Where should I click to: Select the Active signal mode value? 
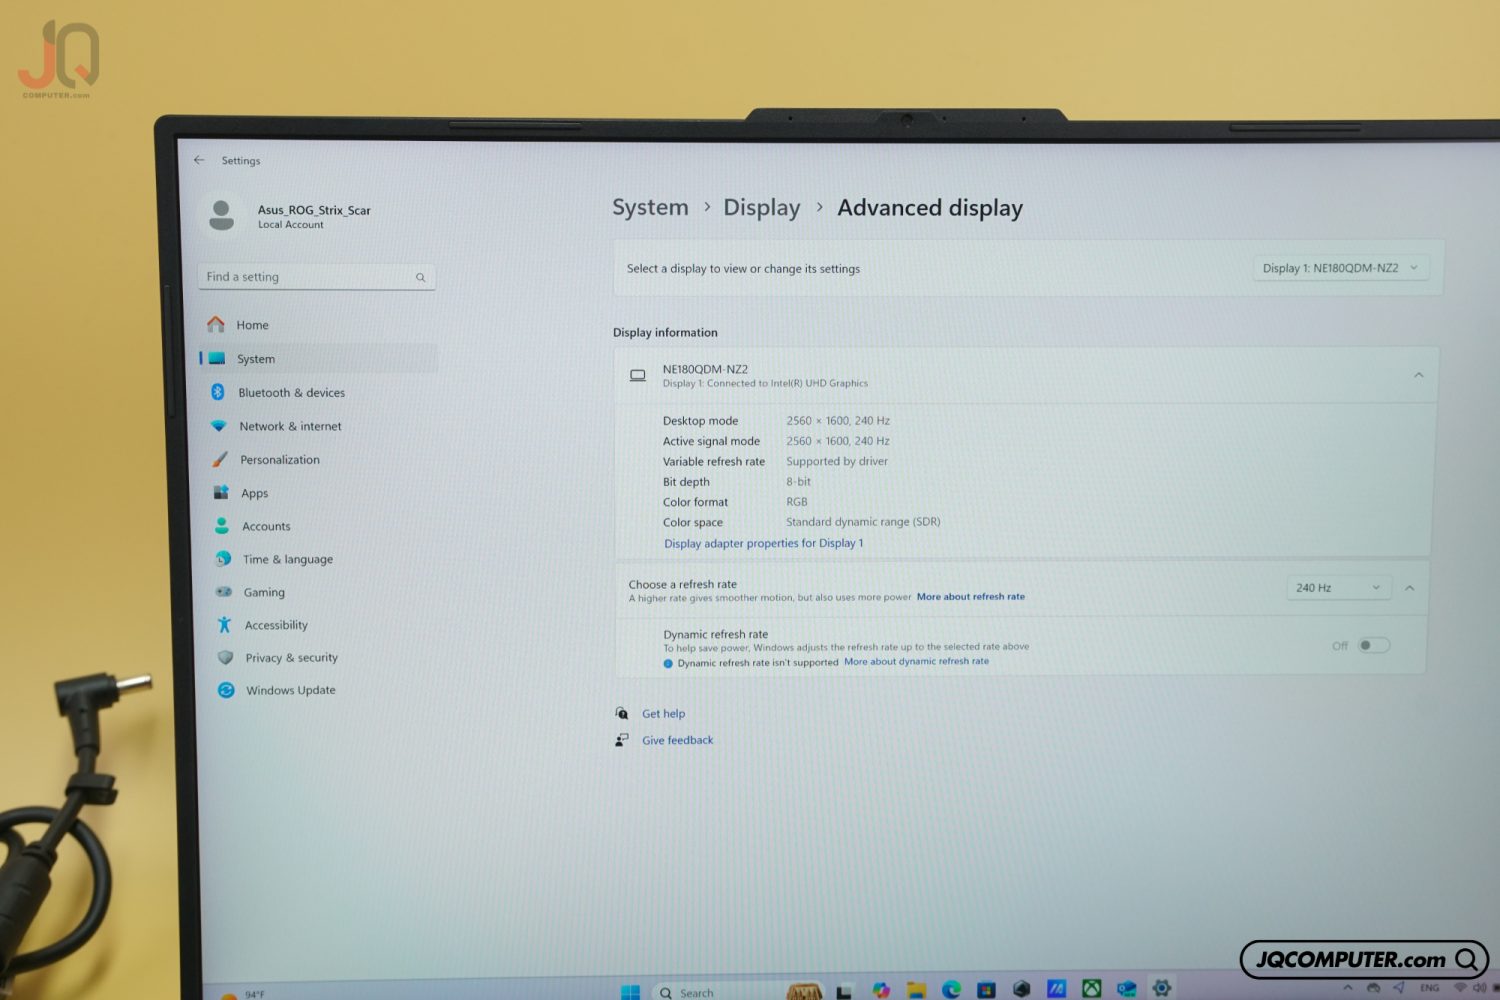(837, 441)
